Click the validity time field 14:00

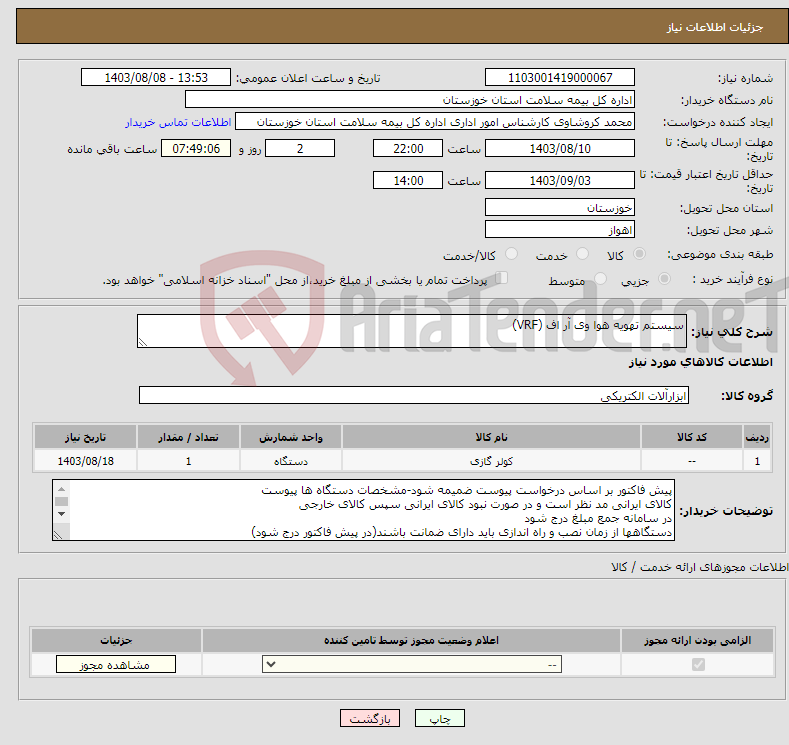(x=408, y=180)
